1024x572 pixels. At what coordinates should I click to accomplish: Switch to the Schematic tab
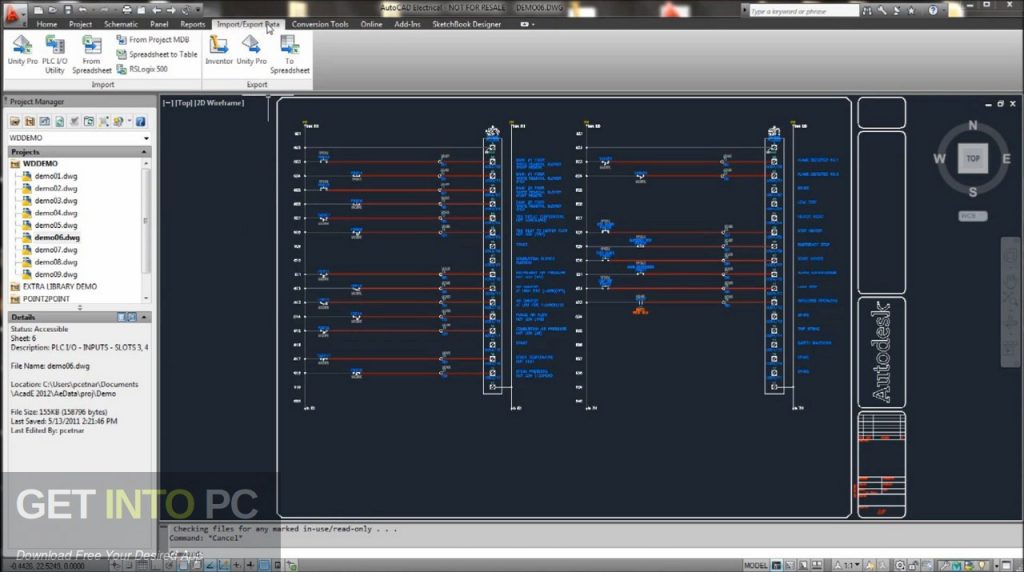[121, 24]
